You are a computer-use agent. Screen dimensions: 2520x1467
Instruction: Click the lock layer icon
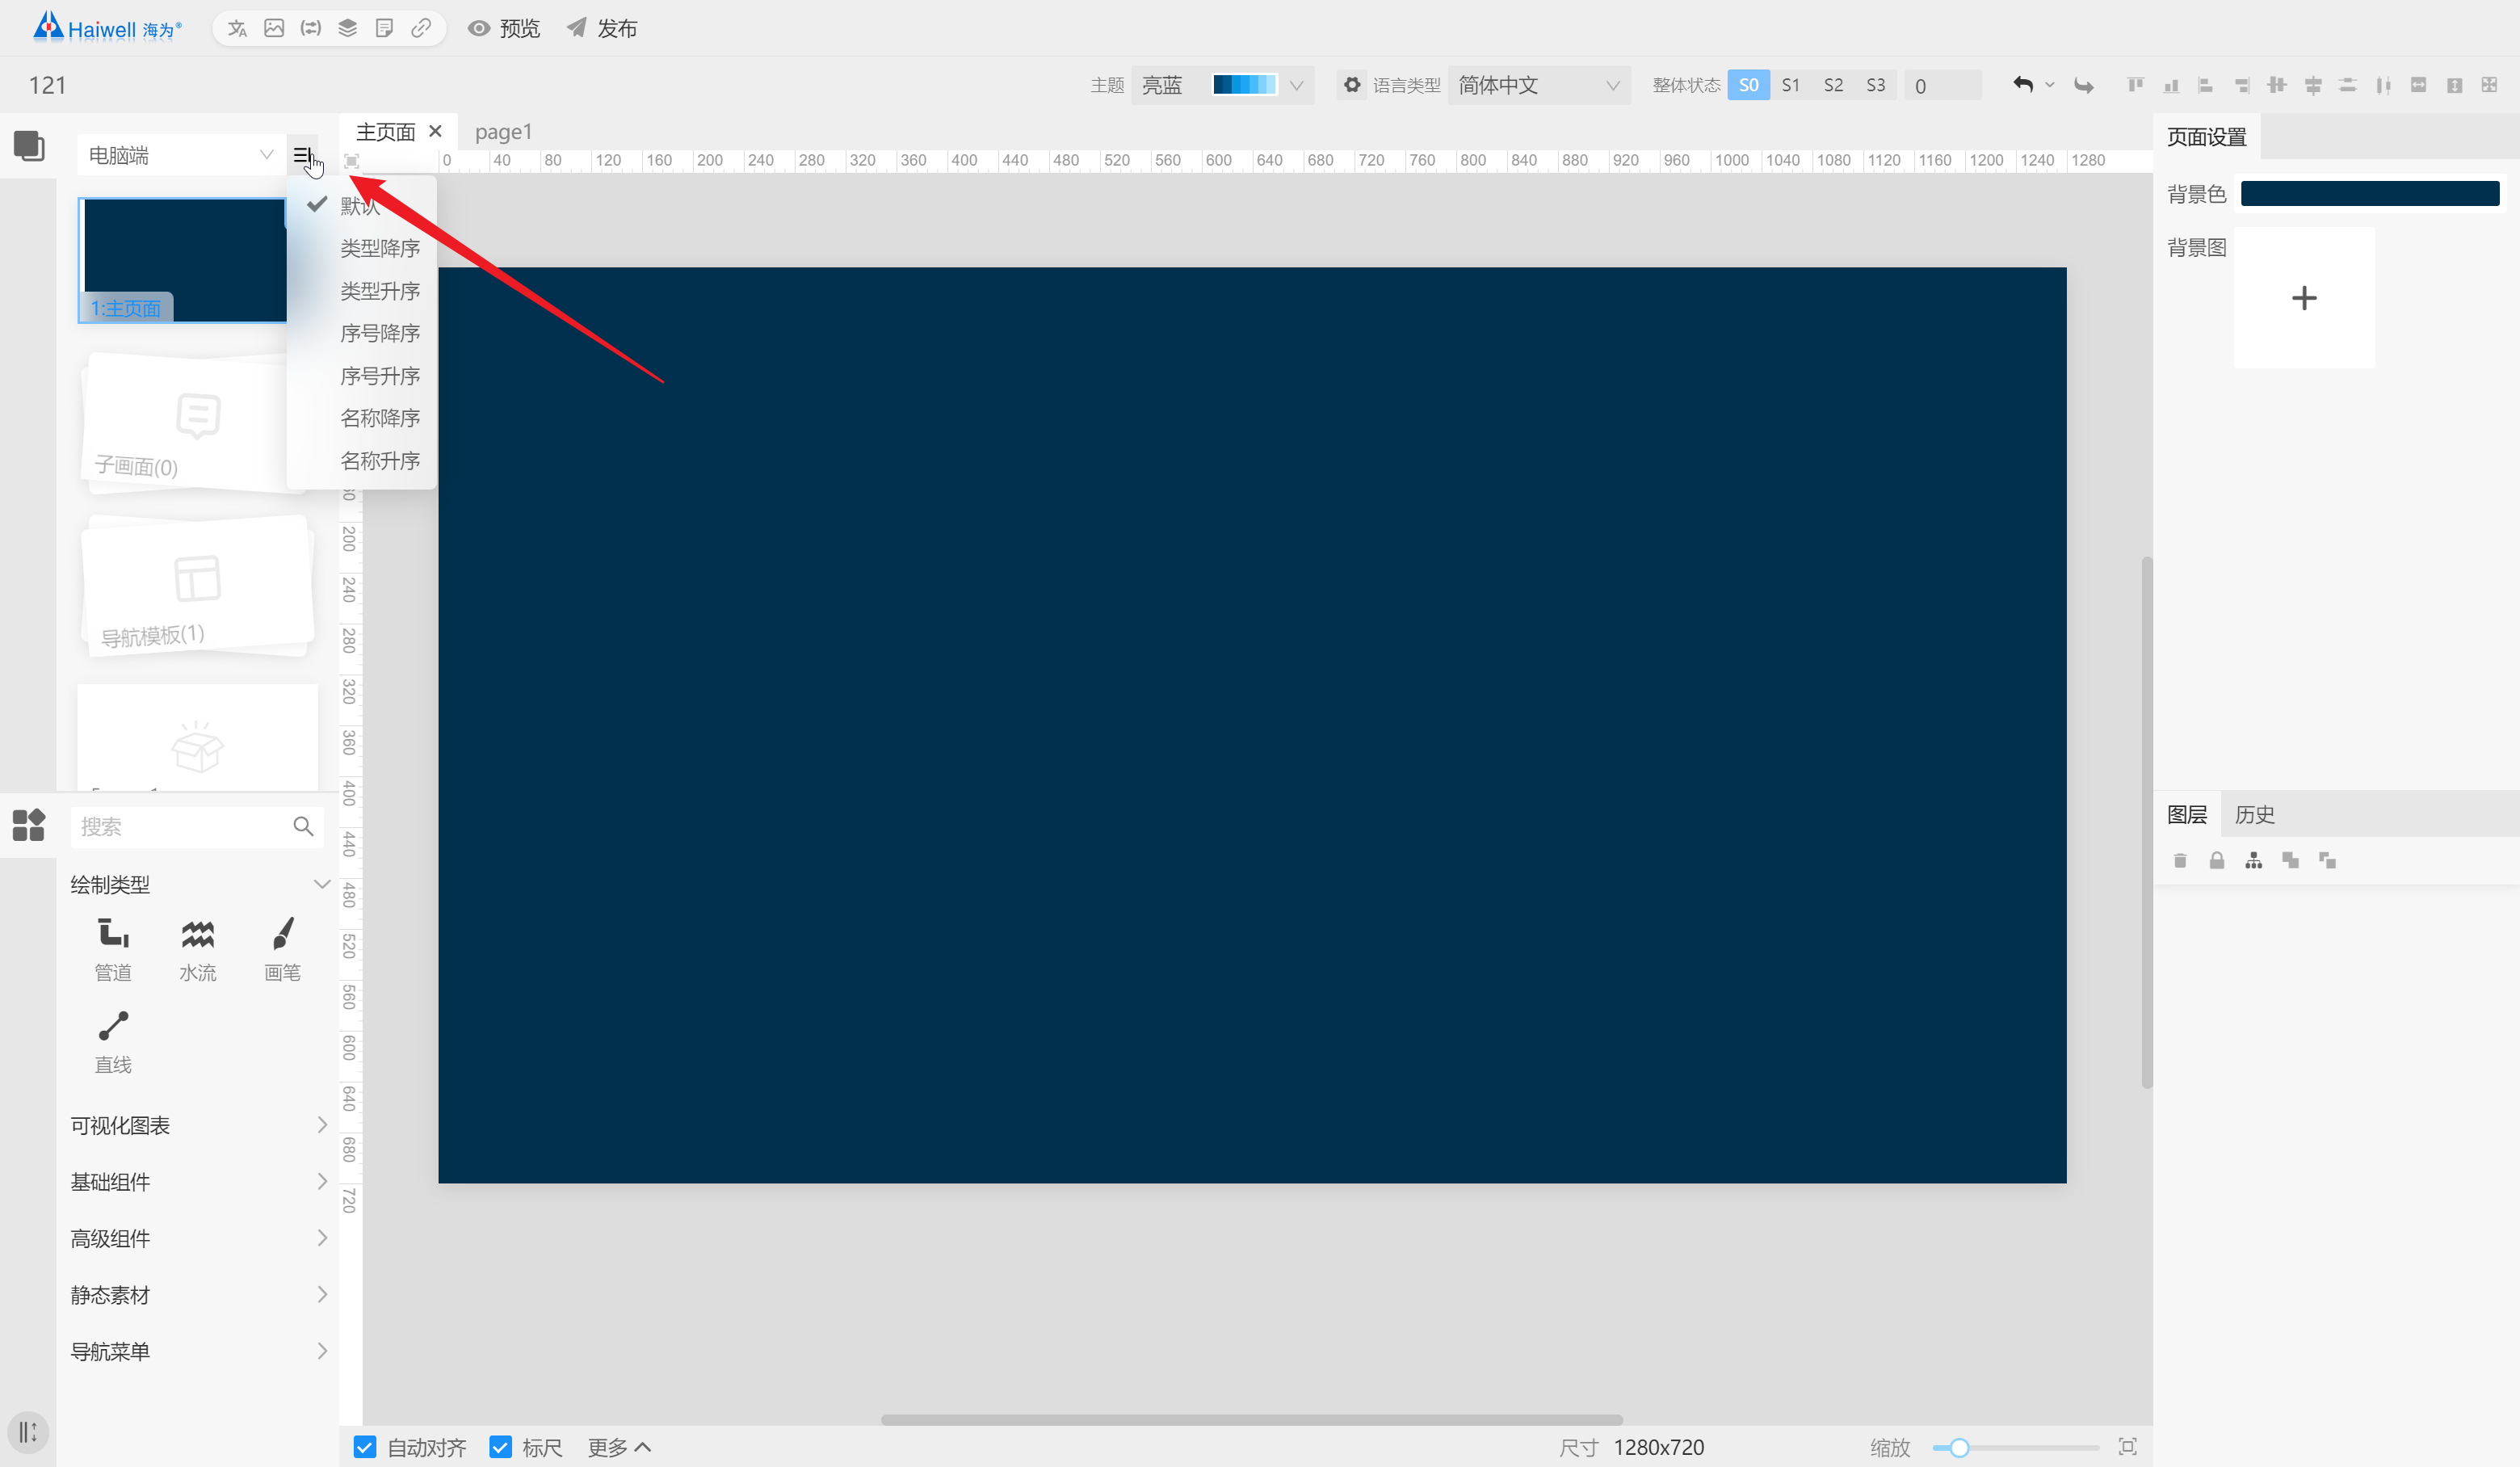2217,860
